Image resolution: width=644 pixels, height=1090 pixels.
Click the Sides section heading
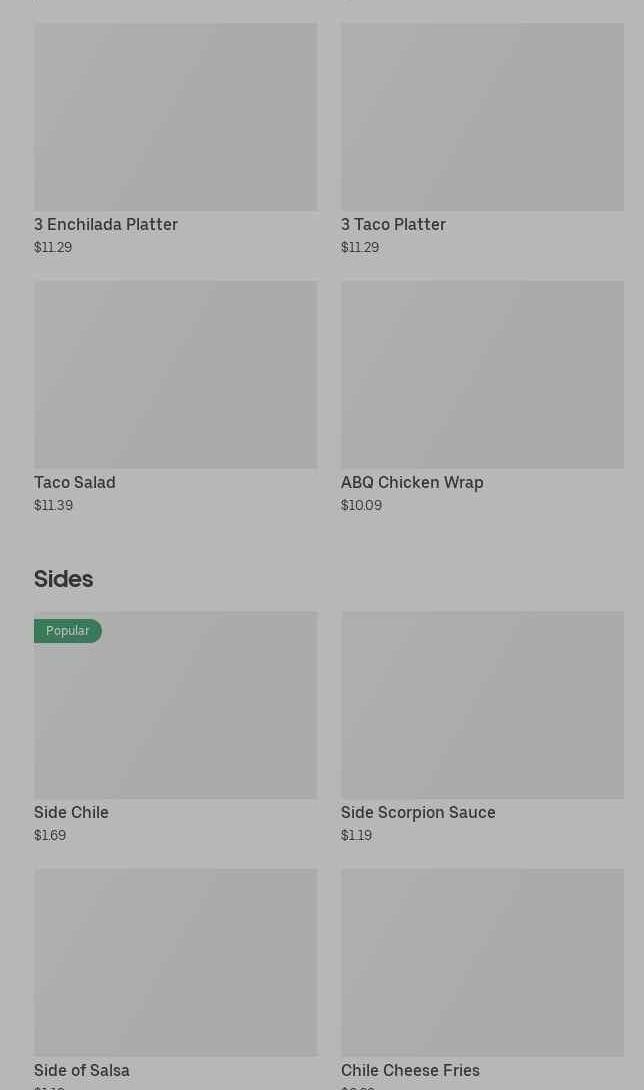(63, 579)
